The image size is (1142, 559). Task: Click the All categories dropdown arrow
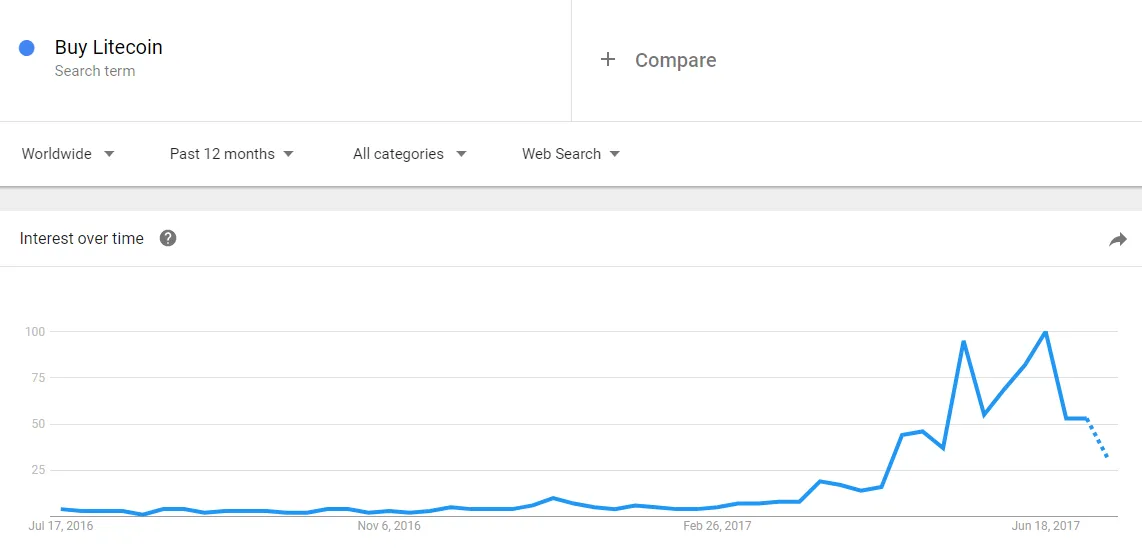click(461, 154)
